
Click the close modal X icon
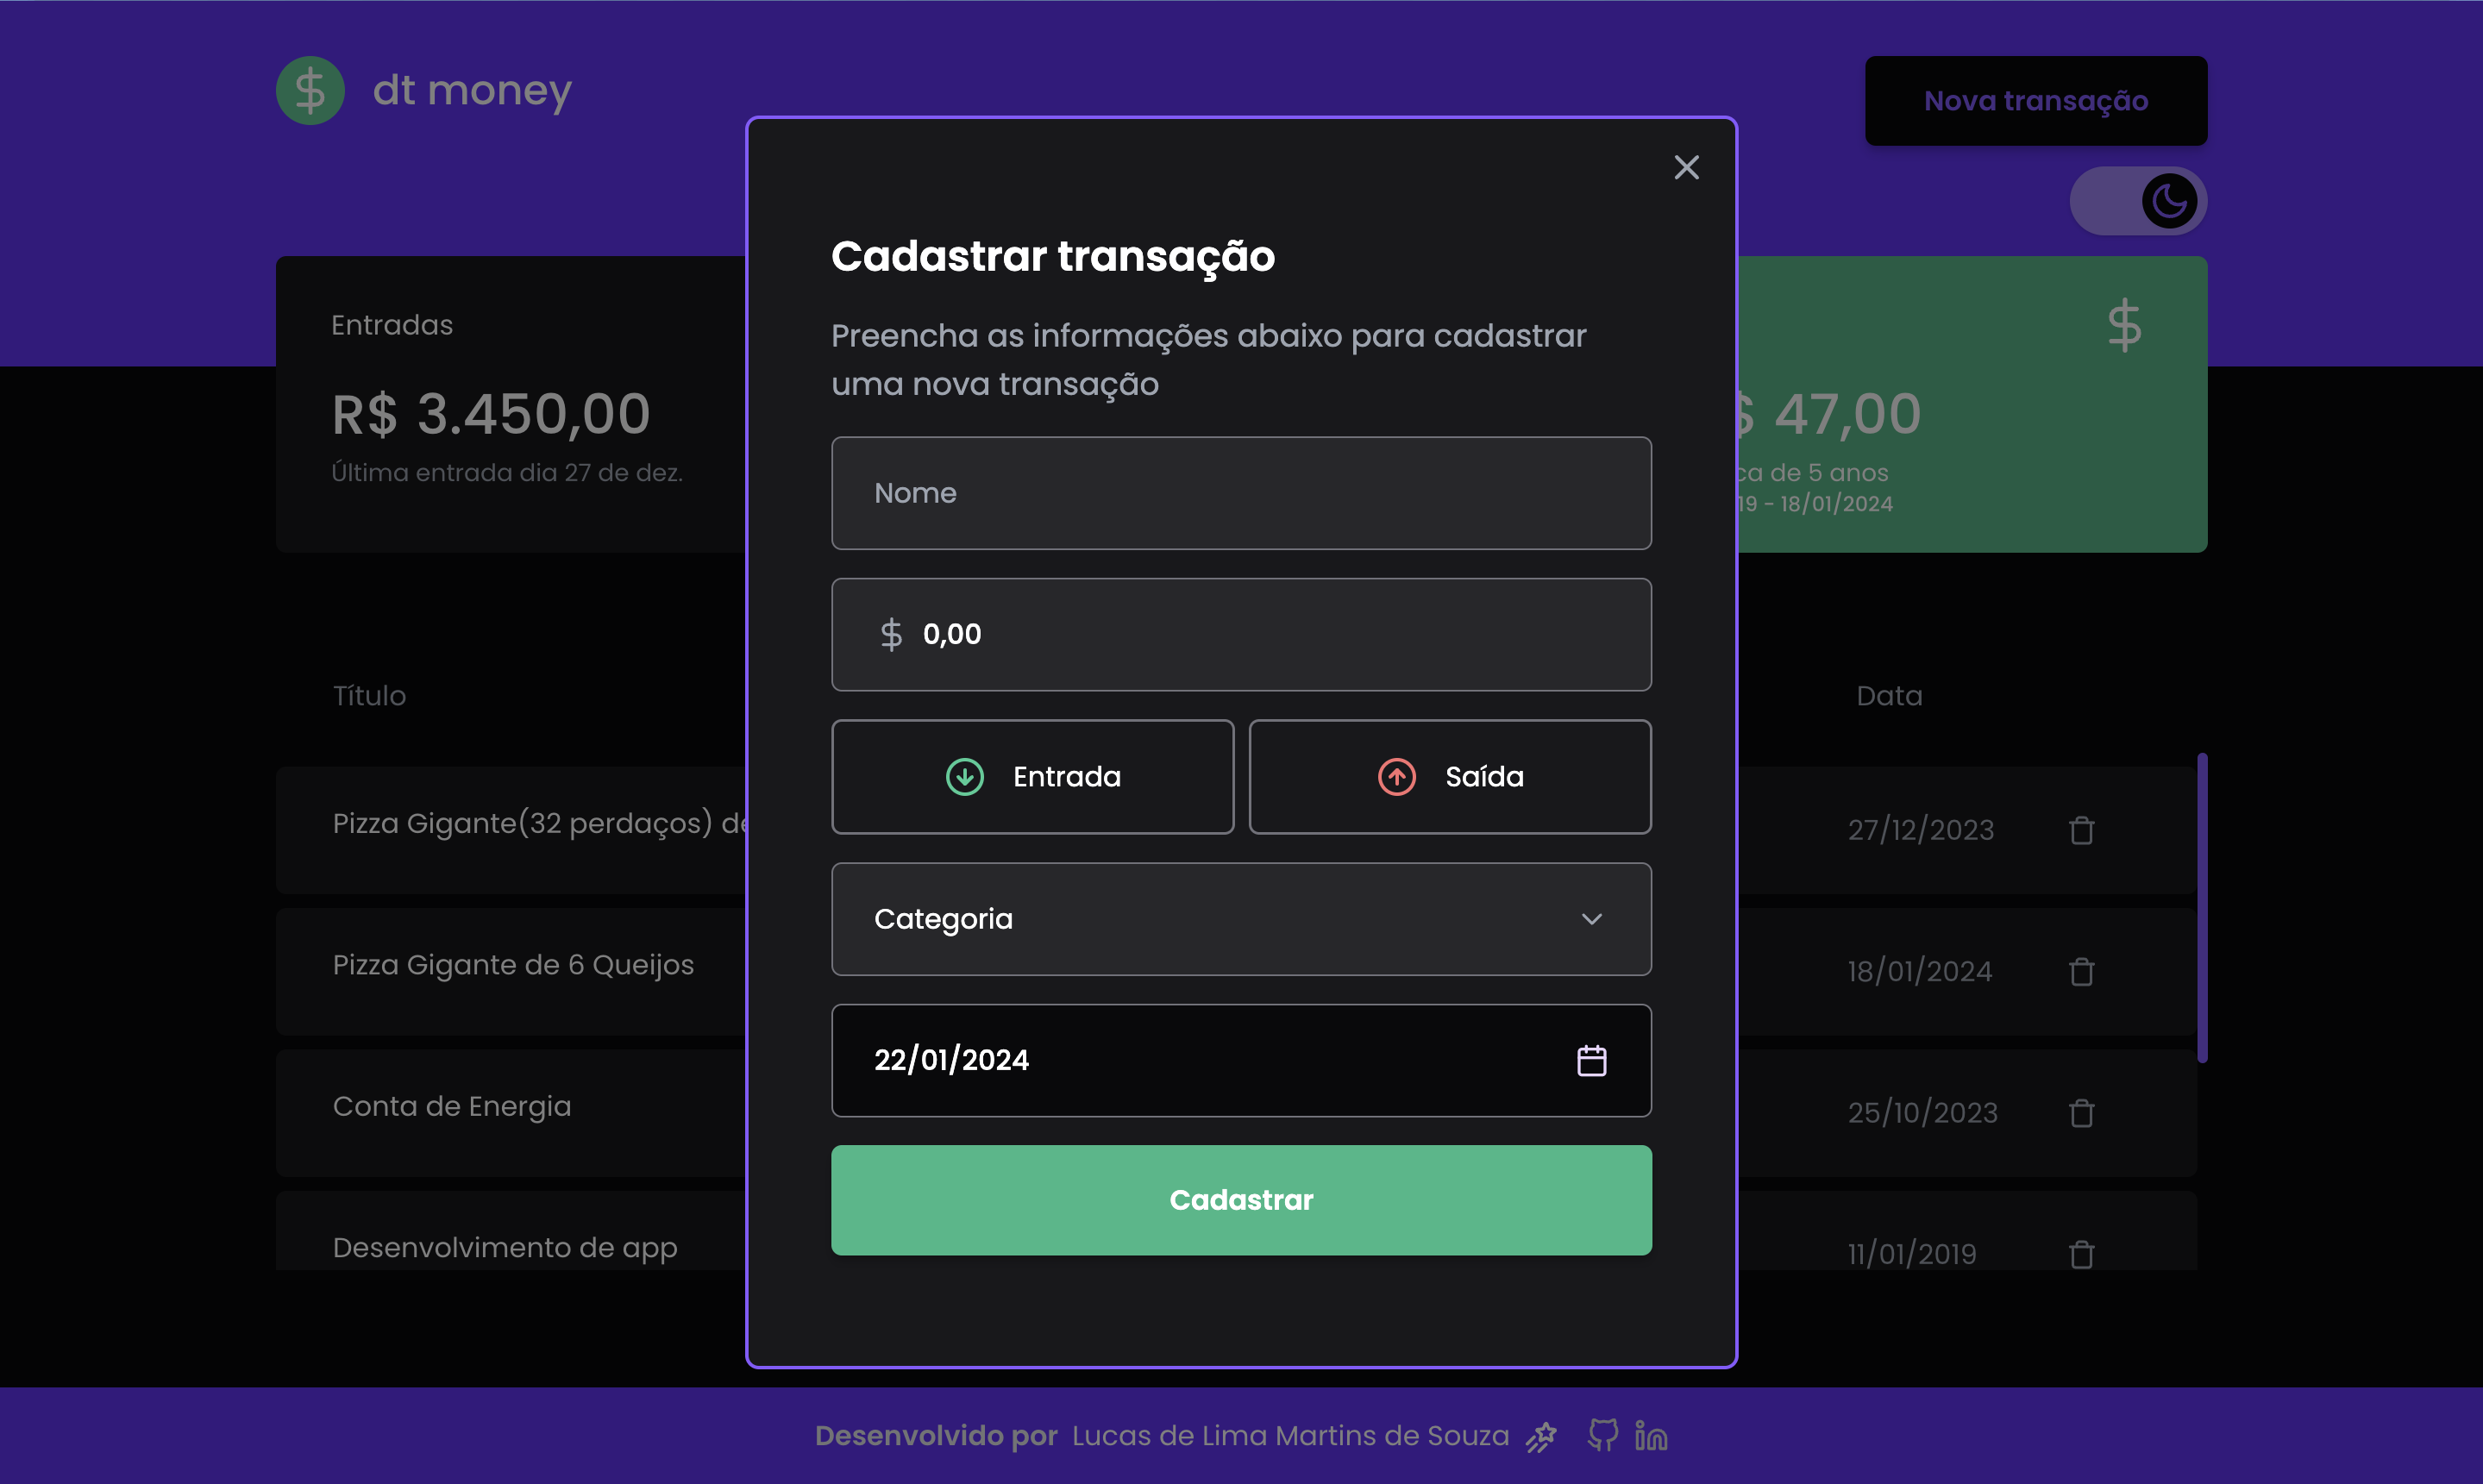tap(1687, 168)
